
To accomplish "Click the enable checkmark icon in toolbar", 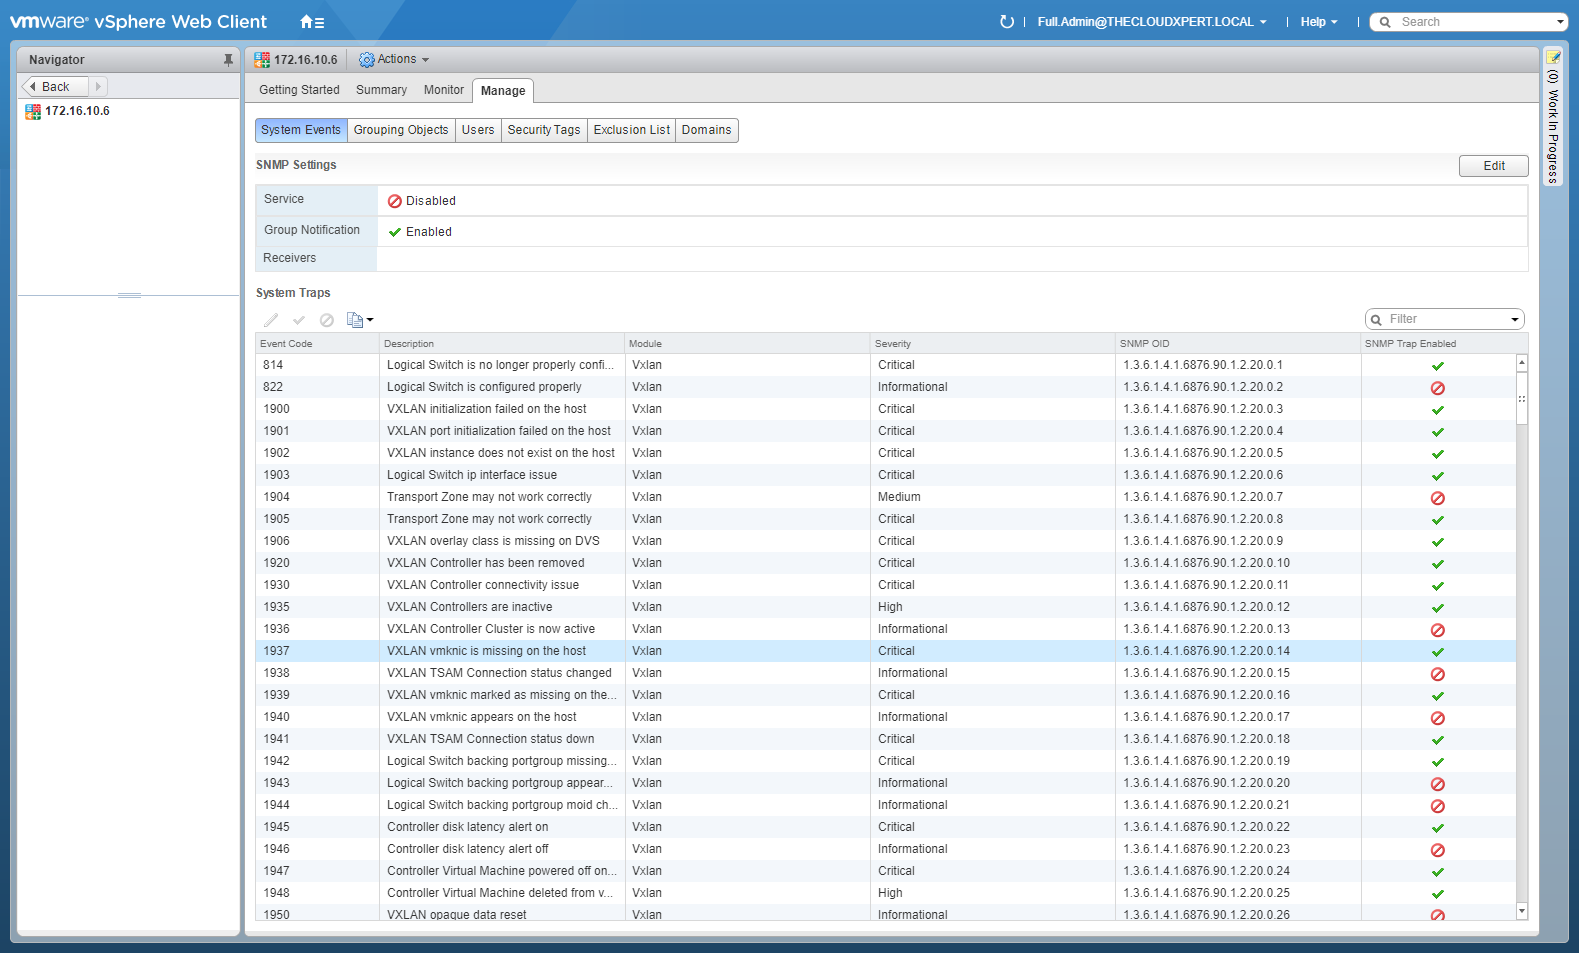I will pyautogui.click(x=299, y=320).
